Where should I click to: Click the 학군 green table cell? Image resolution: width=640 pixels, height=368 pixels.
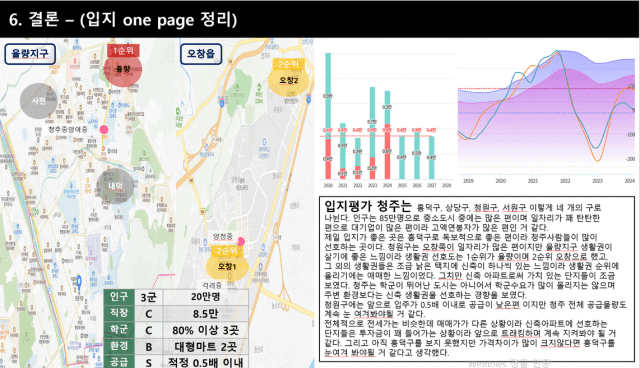(119, 329)
